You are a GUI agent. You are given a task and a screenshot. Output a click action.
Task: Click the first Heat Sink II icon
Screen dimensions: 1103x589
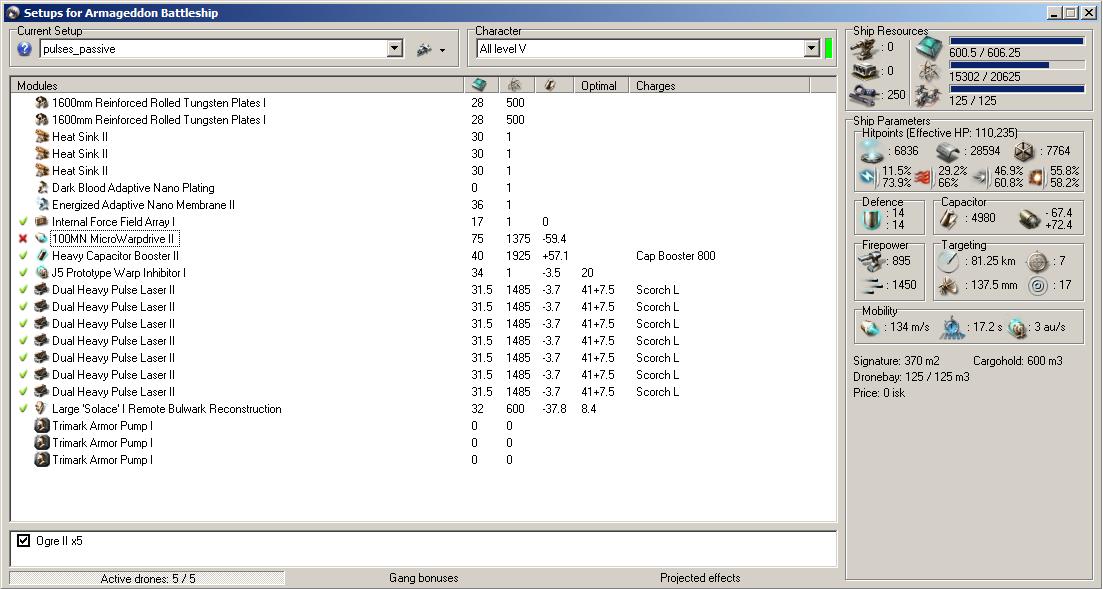click(42, 137)
